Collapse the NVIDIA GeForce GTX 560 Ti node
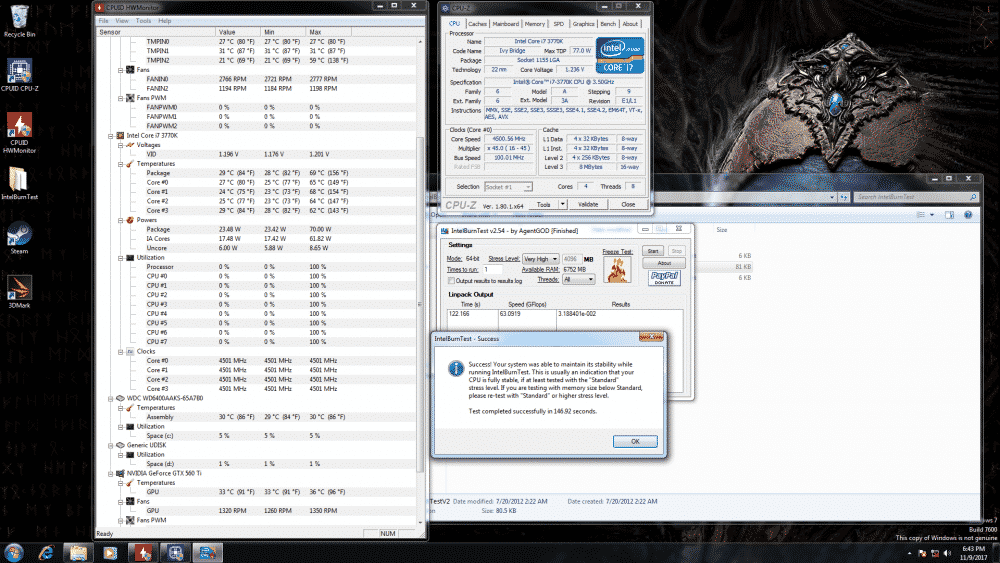Viewport: 1000px width, 563px height. [111, 474]
